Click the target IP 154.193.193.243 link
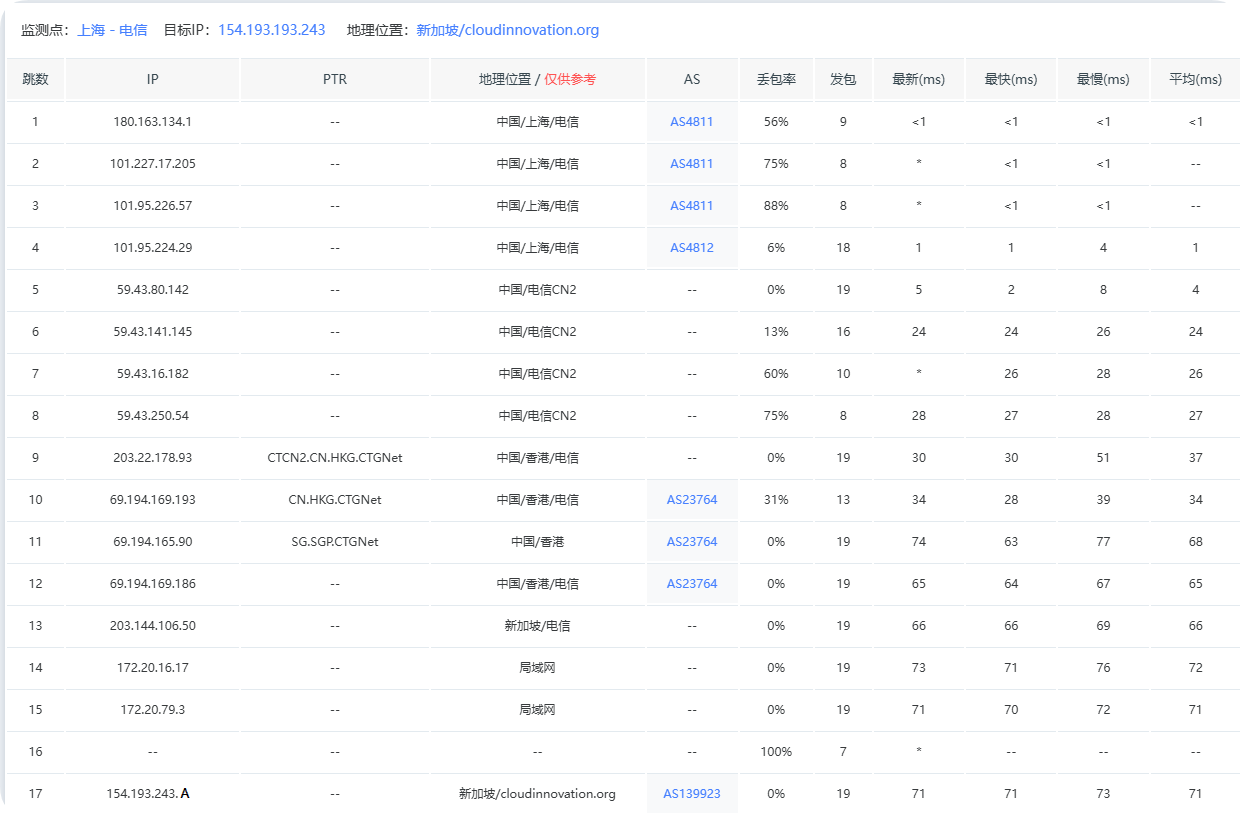 point(271,30)
